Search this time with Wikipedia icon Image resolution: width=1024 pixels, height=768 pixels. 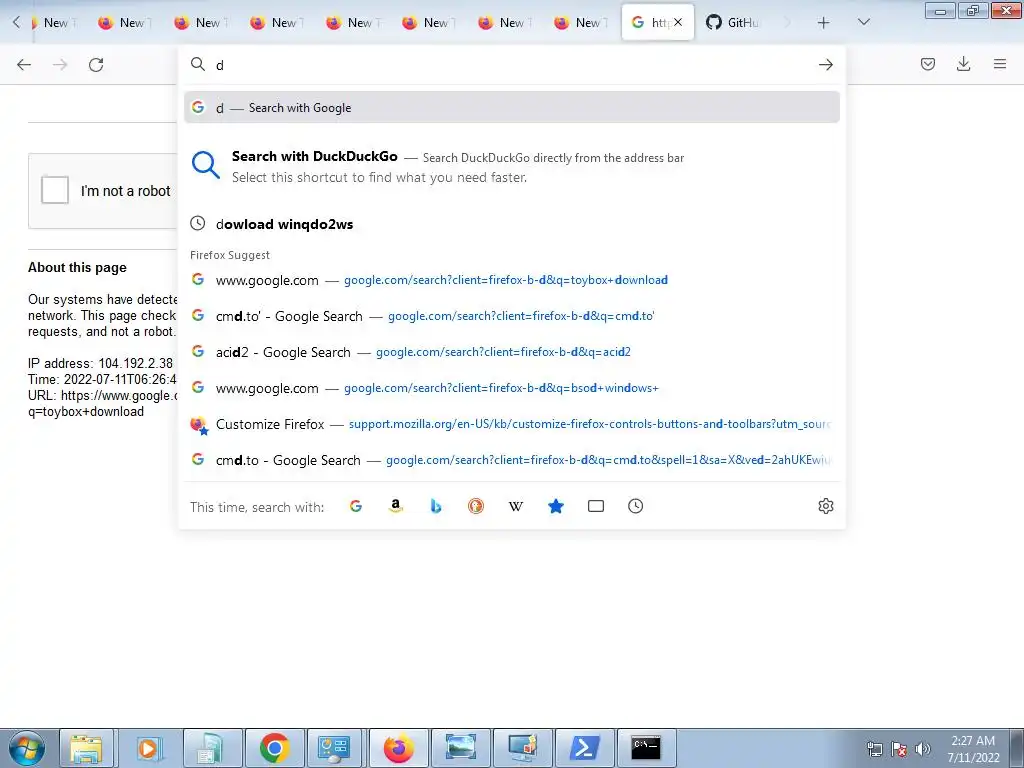pyautogui.click(x=515, y=506)
